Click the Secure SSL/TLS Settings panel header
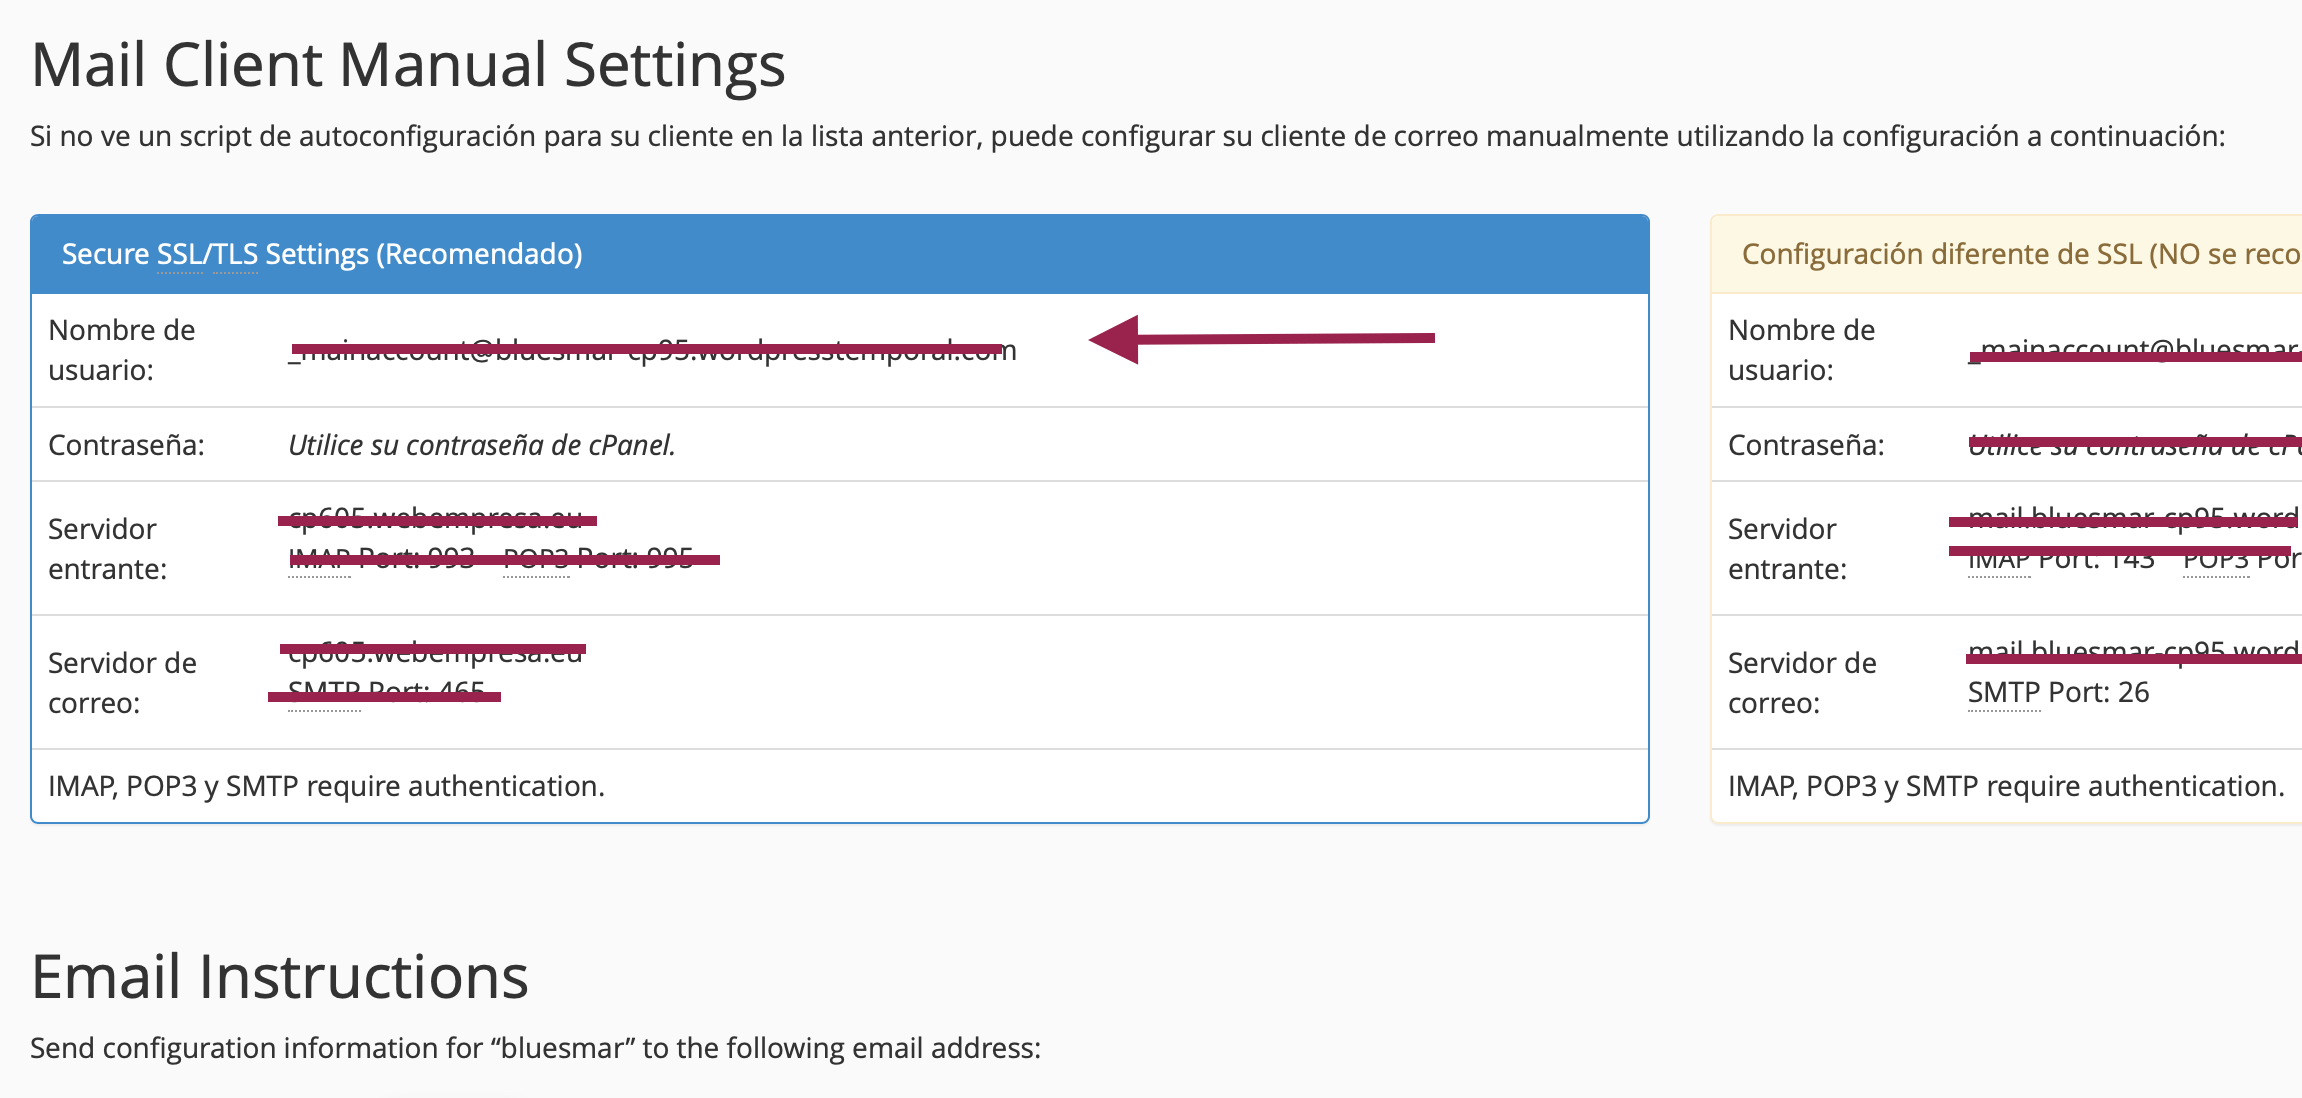The width and height of the screenshot is (2302, 1098). [840, 254]
